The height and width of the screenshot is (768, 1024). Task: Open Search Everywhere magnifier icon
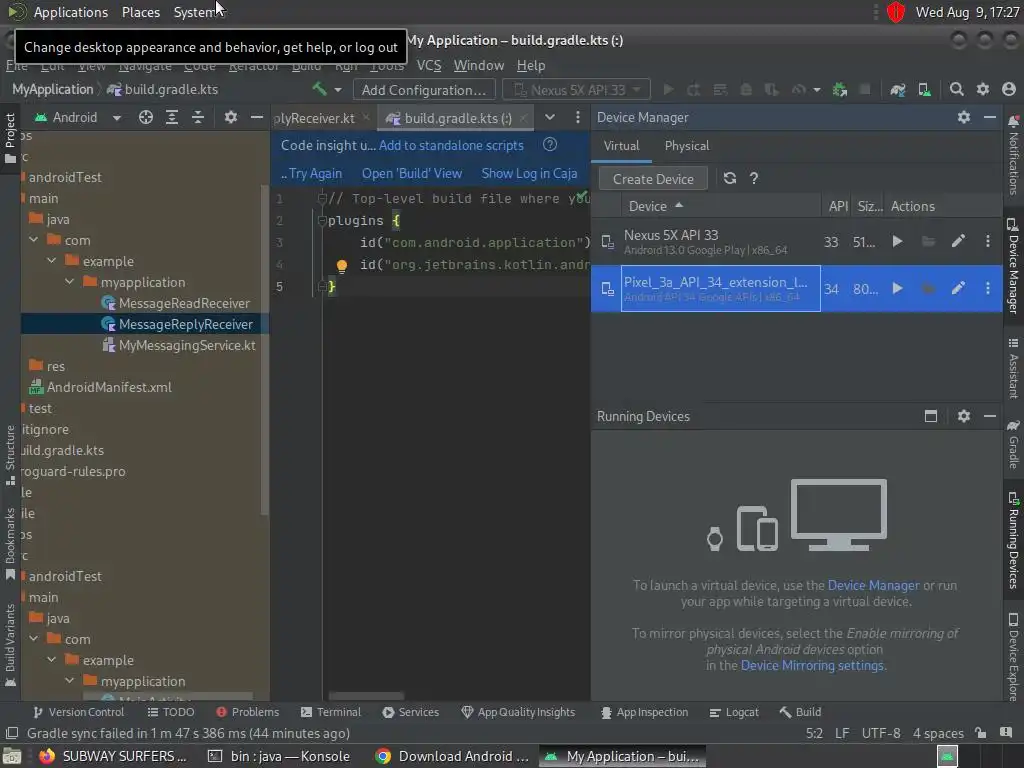(956, 89)
